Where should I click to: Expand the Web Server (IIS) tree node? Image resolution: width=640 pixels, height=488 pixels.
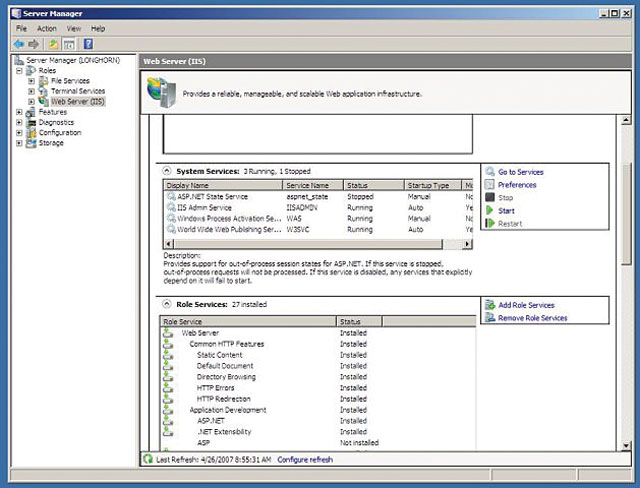[31, 102]
